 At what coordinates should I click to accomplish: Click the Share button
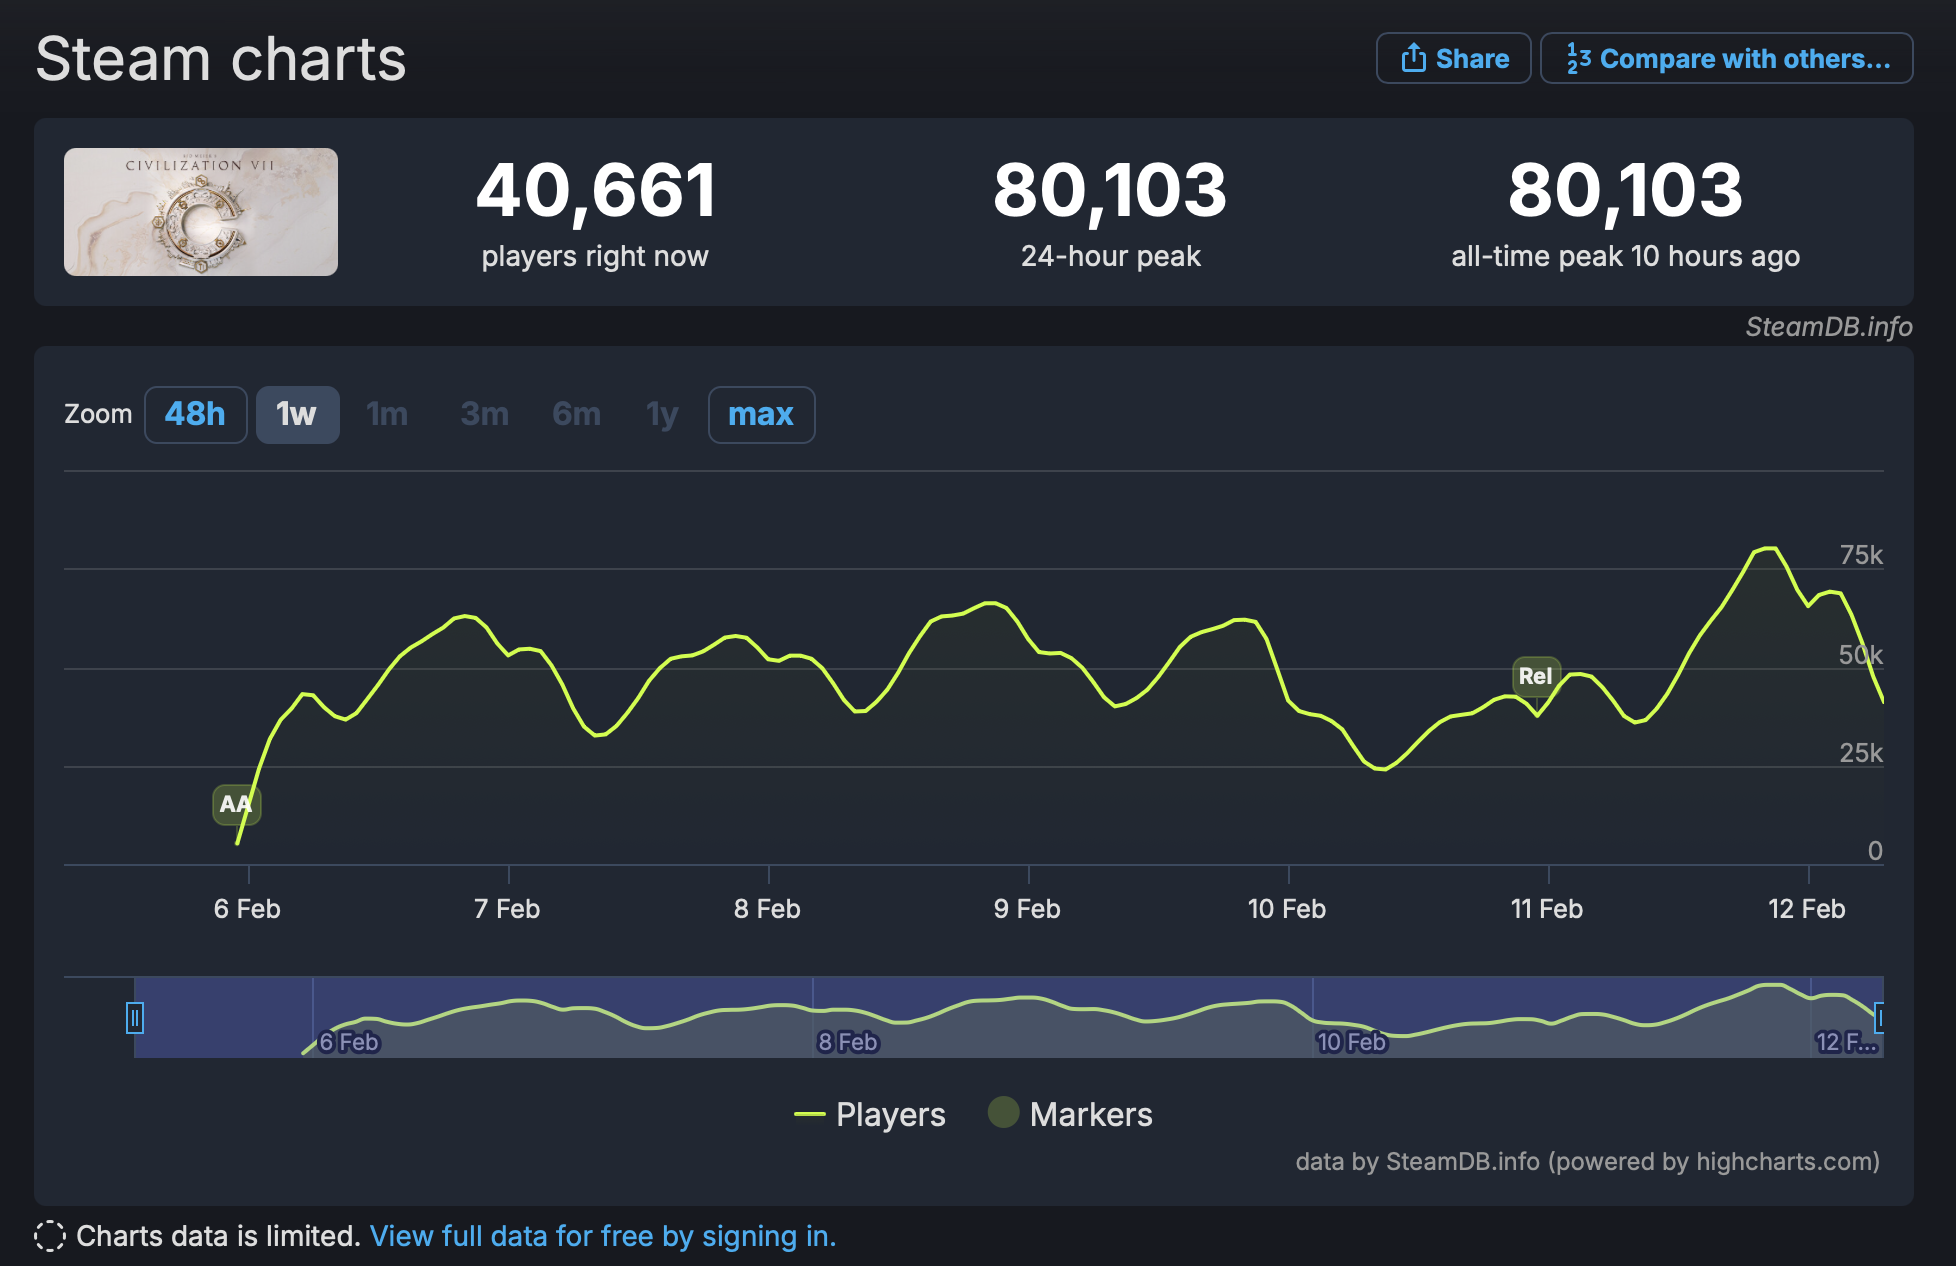(1453, 58)
